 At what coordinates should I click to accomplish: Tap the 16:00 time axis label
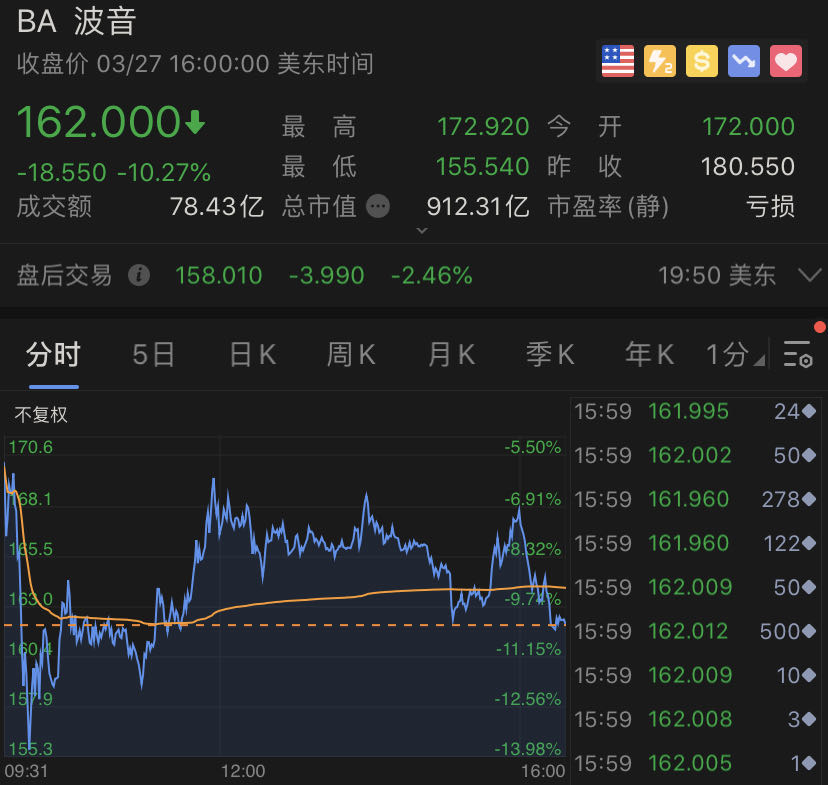(543, 771)
